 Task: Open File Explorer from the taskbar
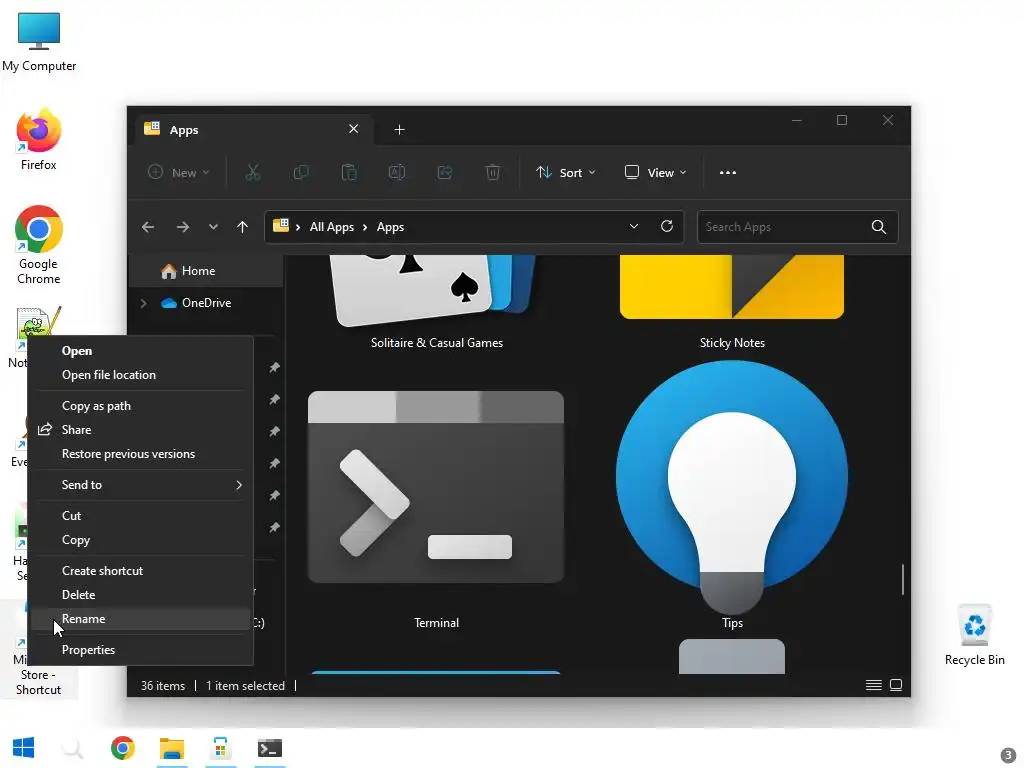point(172,748)
